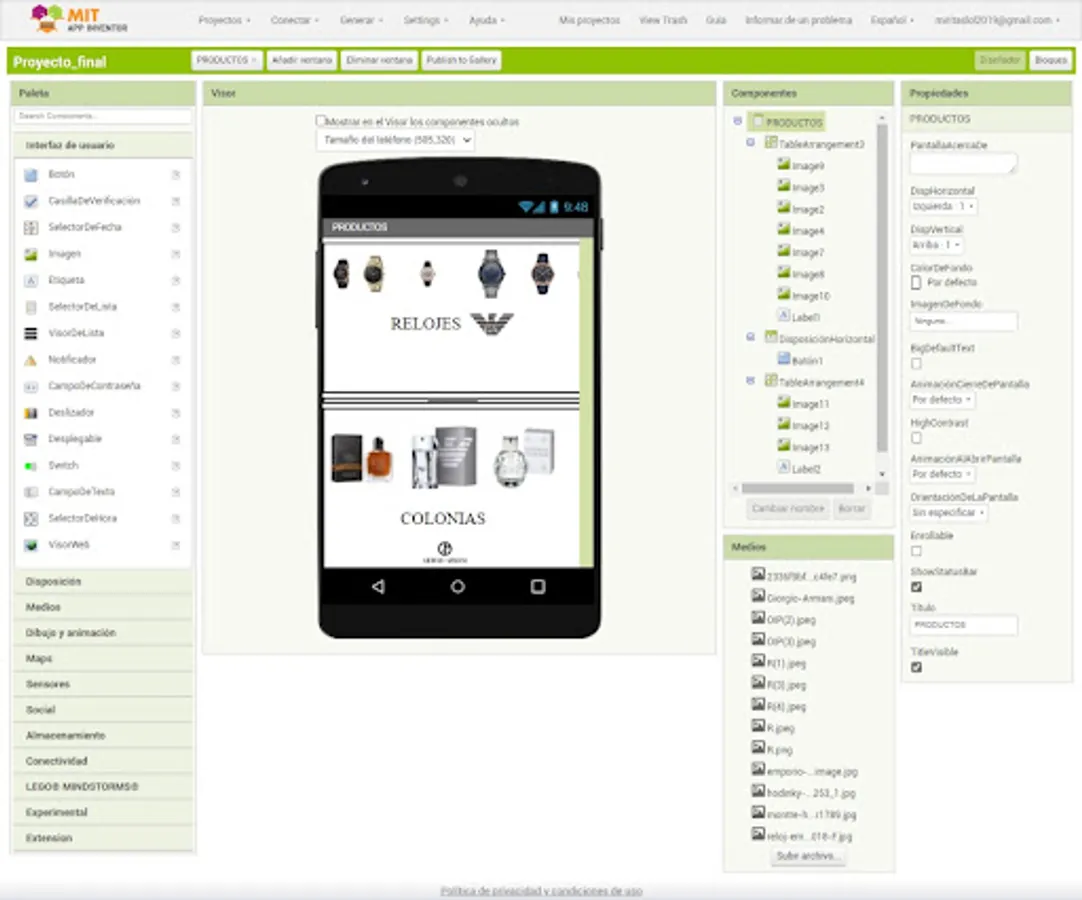Choose the Imagen component icon
This screenshot has height=900, width=1082.
31,255
